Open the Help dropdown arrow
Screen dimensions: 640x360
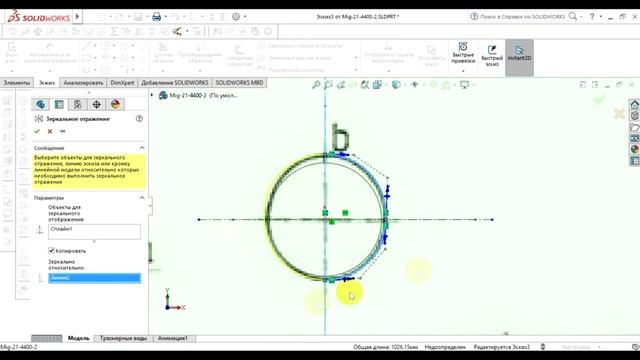click(x=601, y=17)
